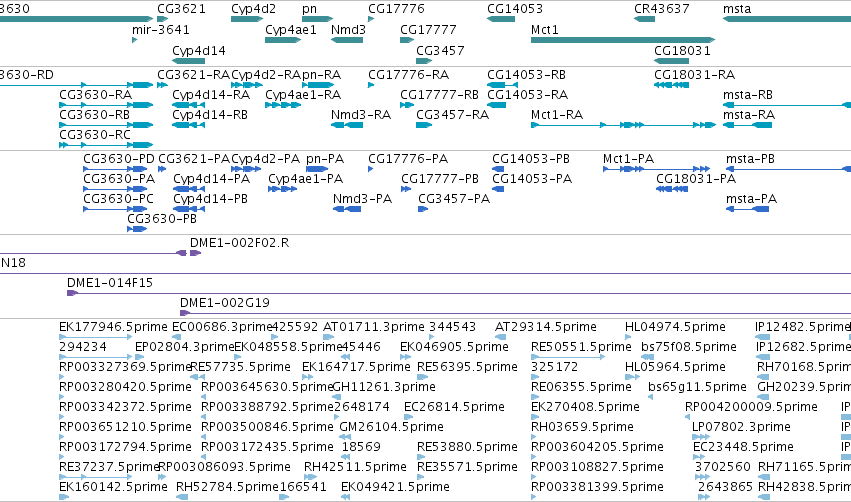Select the msta-PB protein label

[751, 158]
